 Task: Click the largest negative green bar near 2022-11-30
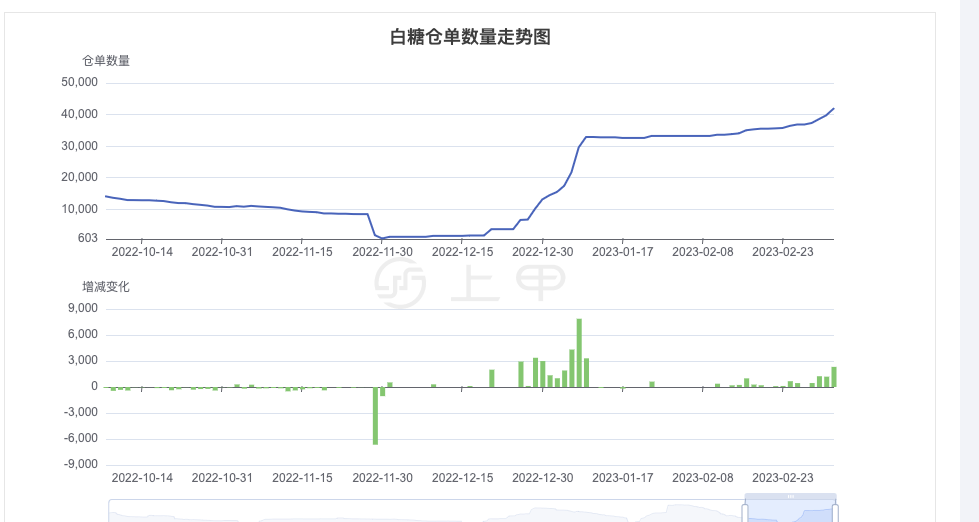click(375, 415)
